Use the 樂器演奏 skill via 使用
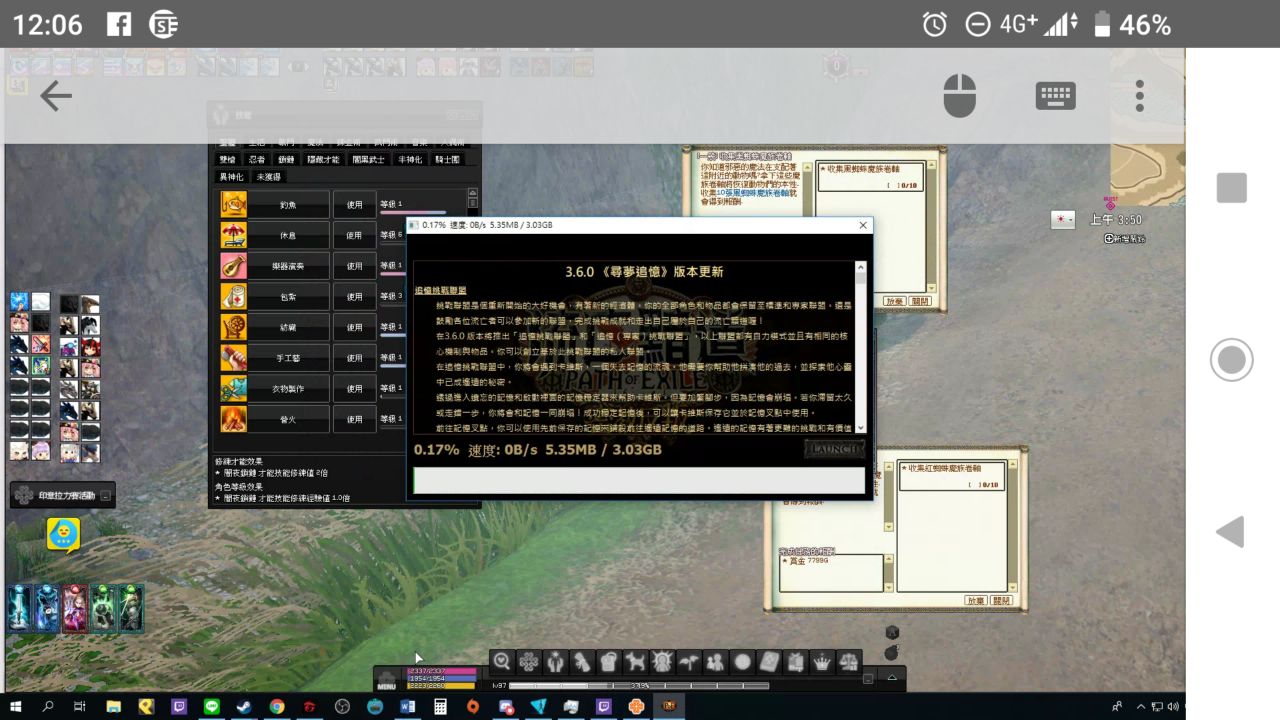This screenshot has height=720, width=1280. (354, 266)
